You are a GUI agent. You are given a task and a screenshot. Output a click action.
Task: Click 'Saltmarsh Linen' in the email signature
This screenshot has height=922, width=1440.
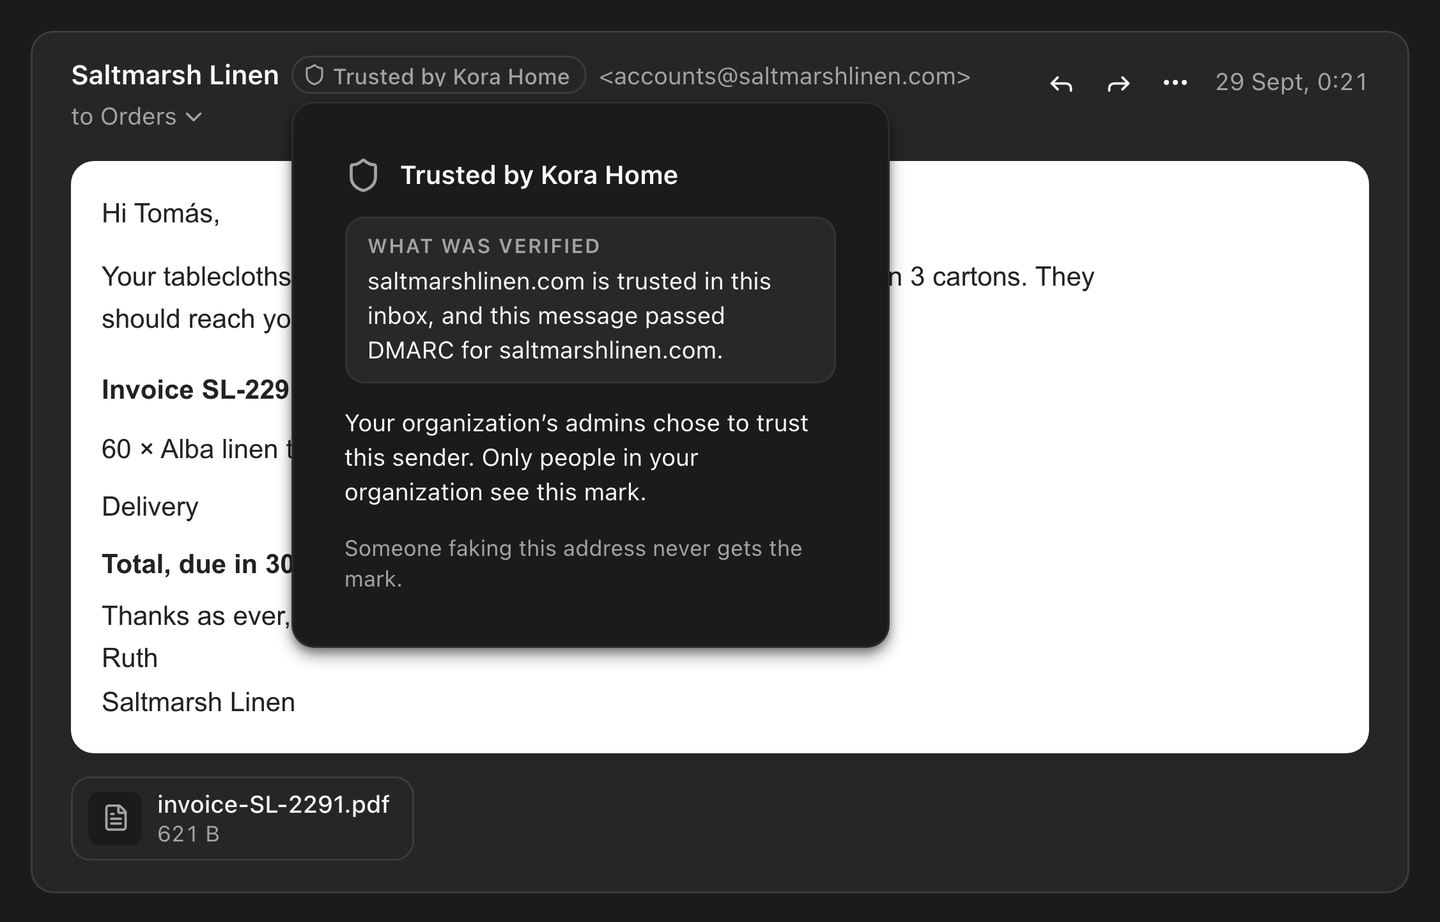click(x=198, y=702)
